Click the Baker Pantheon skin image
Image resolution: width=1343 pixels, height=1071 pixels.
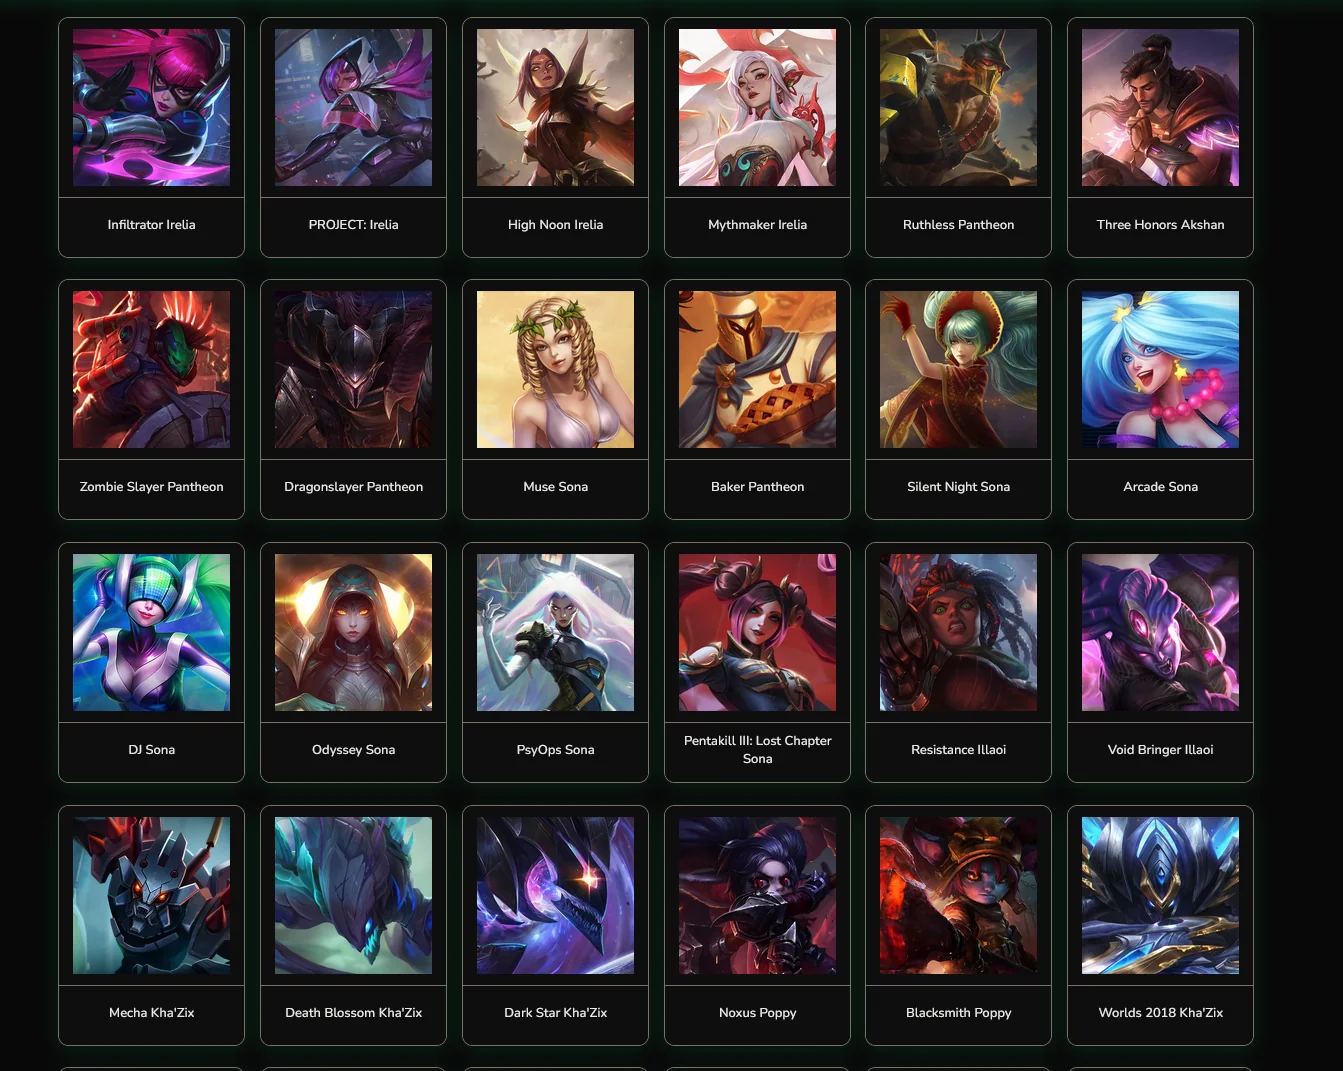757,369
